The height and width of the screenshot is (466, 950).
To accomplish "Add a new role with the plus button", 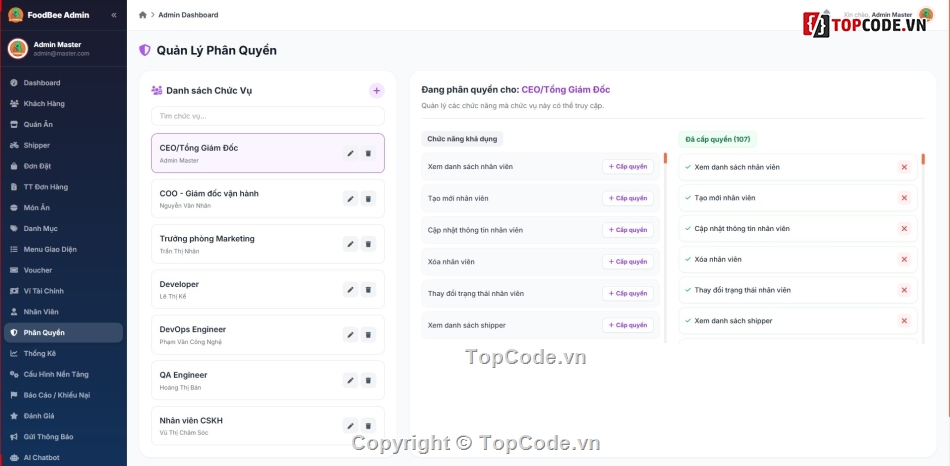I will pos(376,91).
